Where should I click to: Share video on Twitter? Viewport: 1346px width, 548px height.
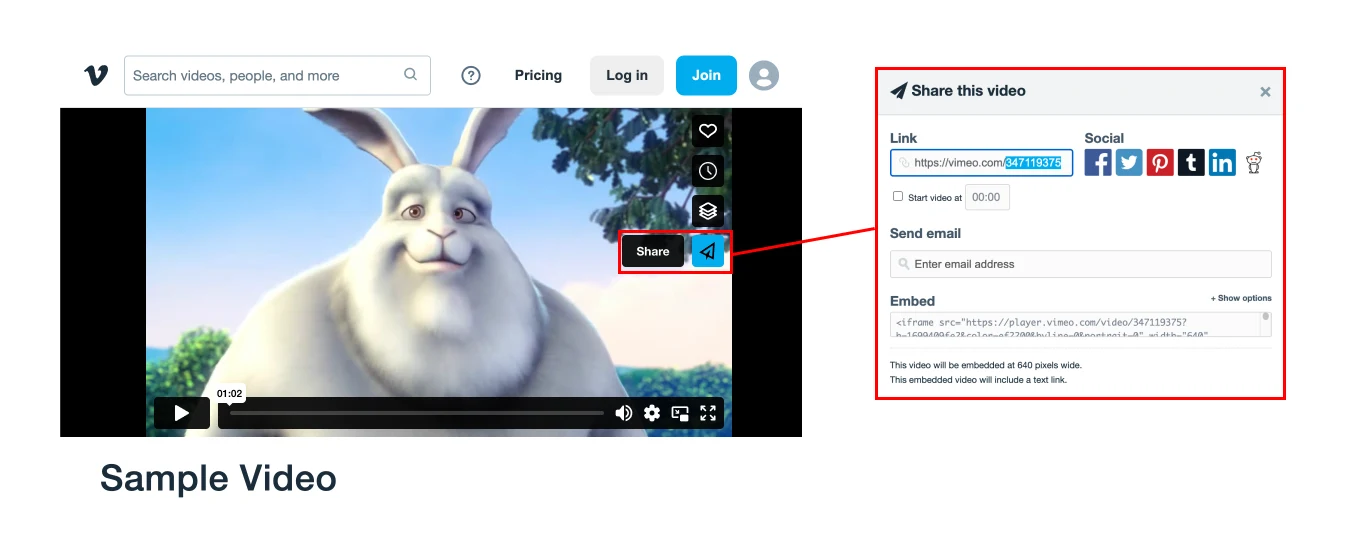coord(1129,162)
